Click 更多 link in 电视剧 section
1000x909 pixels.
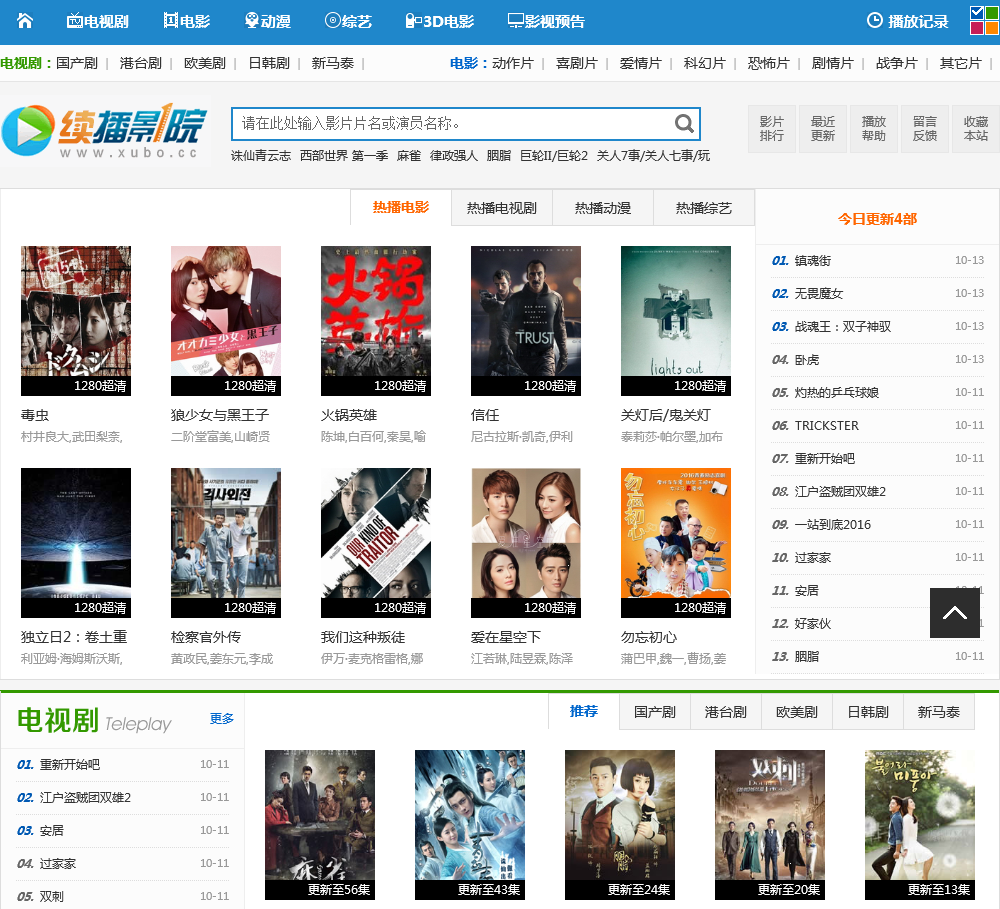tap(221, 719)
